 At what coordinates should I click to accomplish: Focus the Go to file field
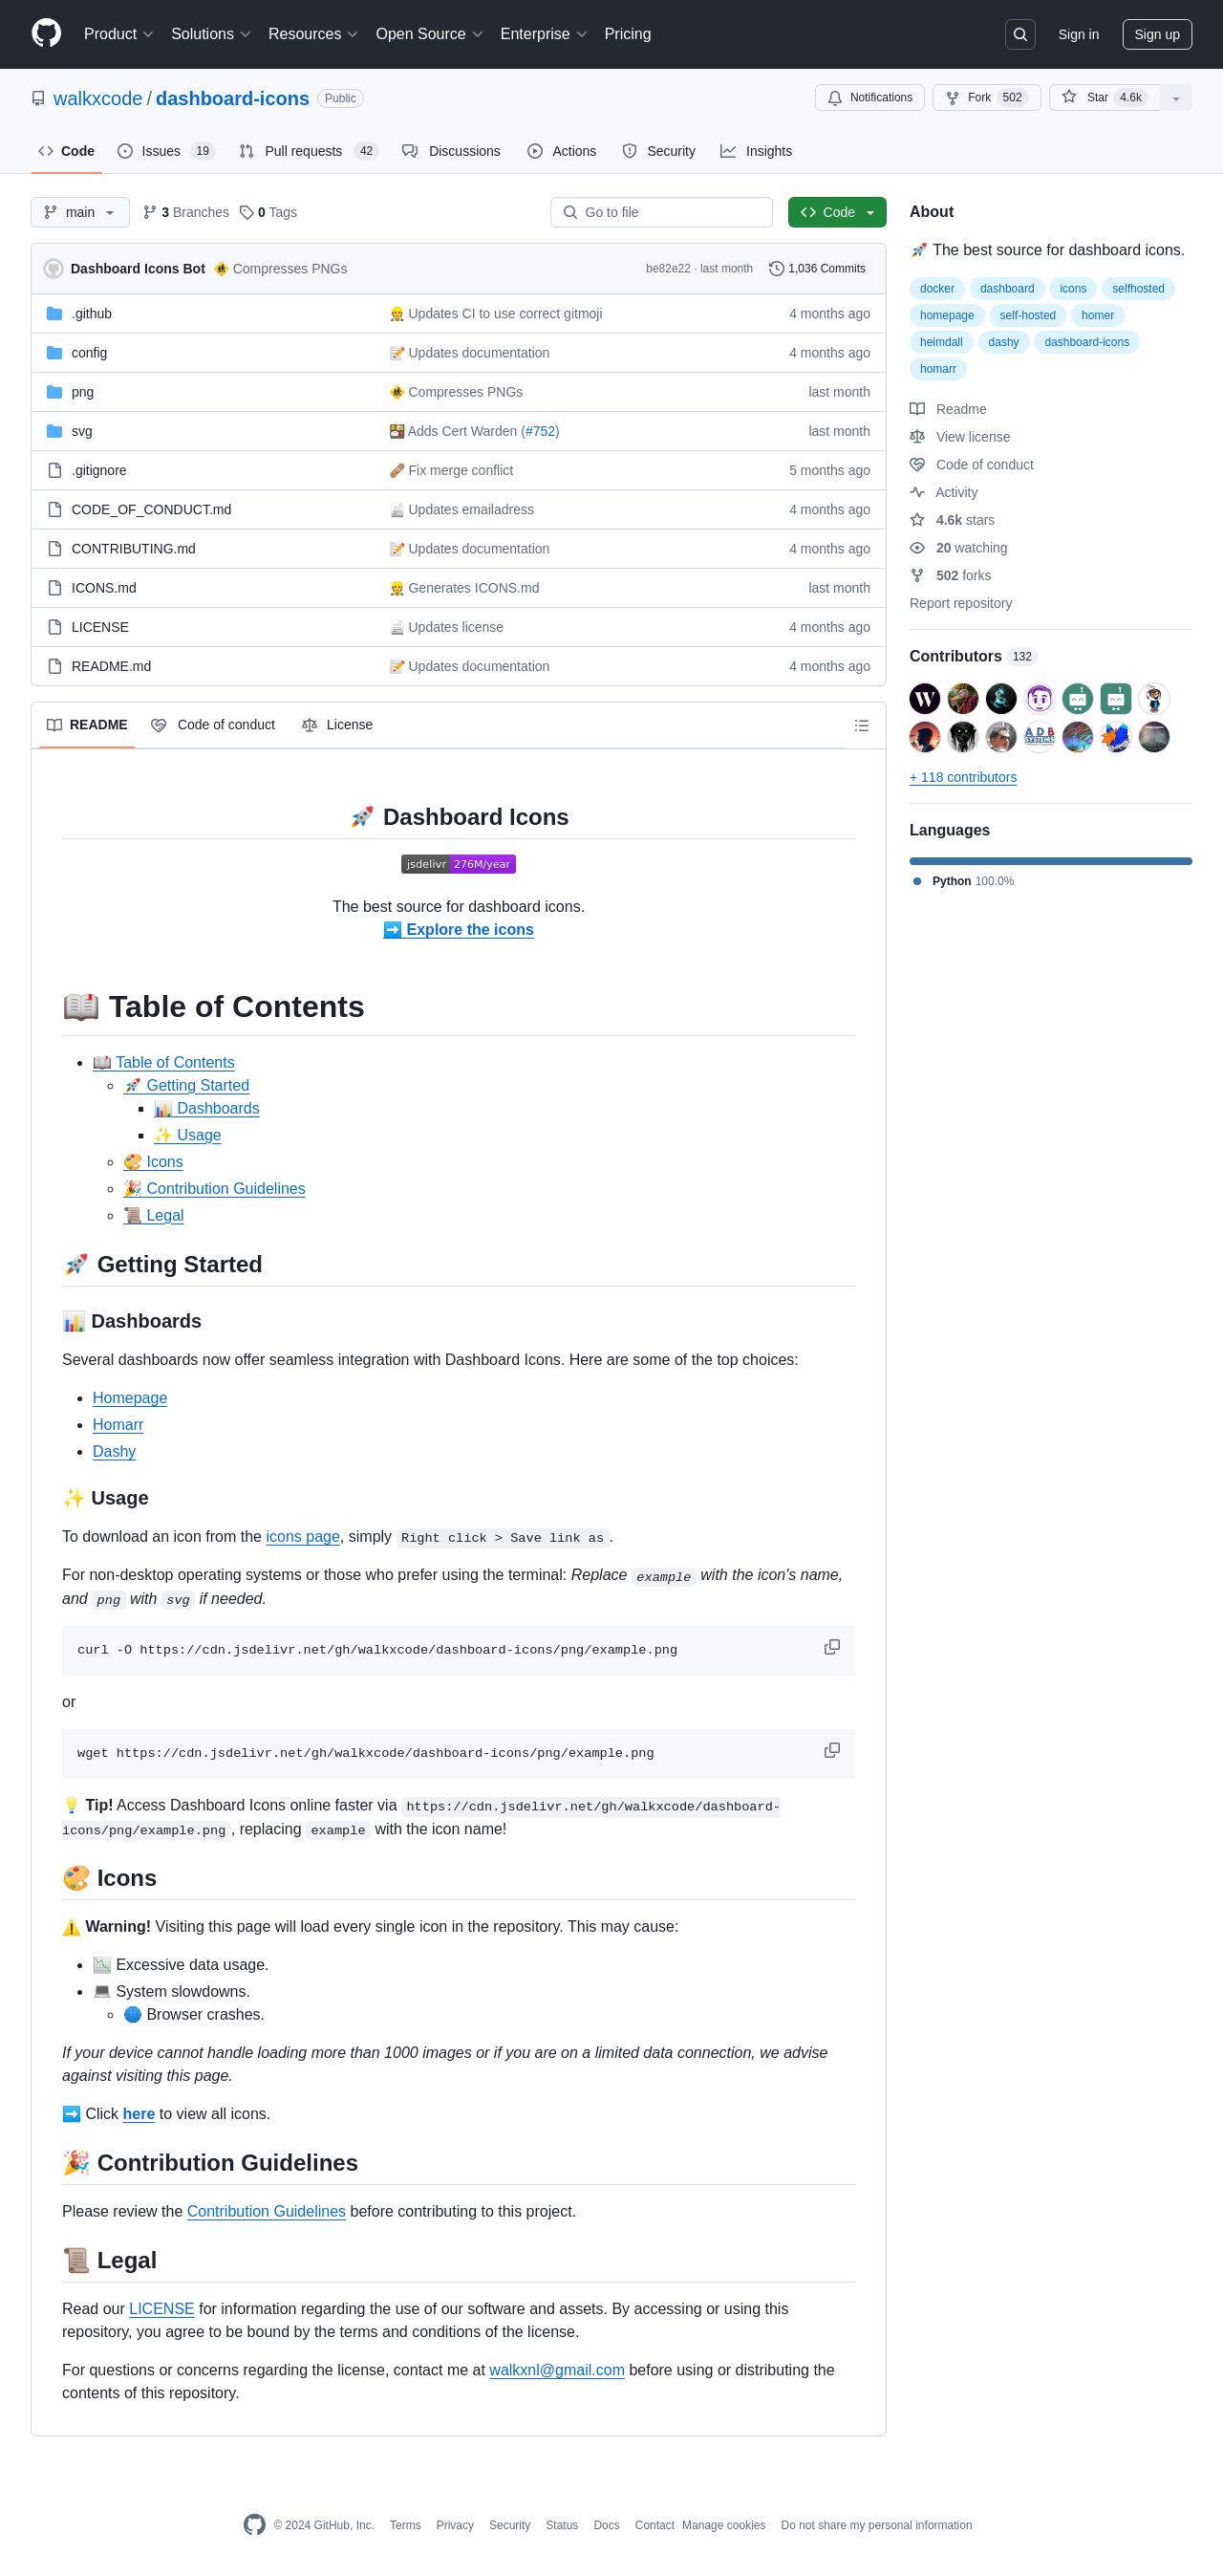661,212
